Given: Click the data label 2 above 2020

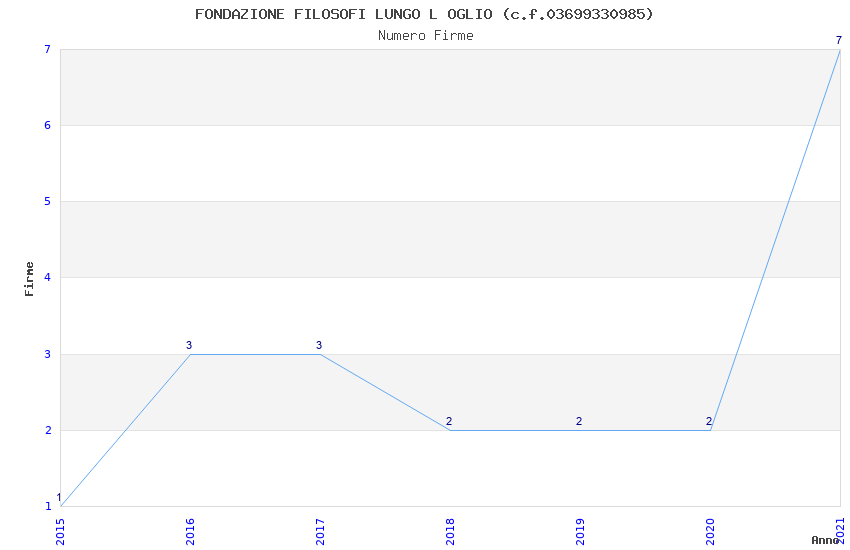Looking at the screenshot, I should [x=709, y=421].
